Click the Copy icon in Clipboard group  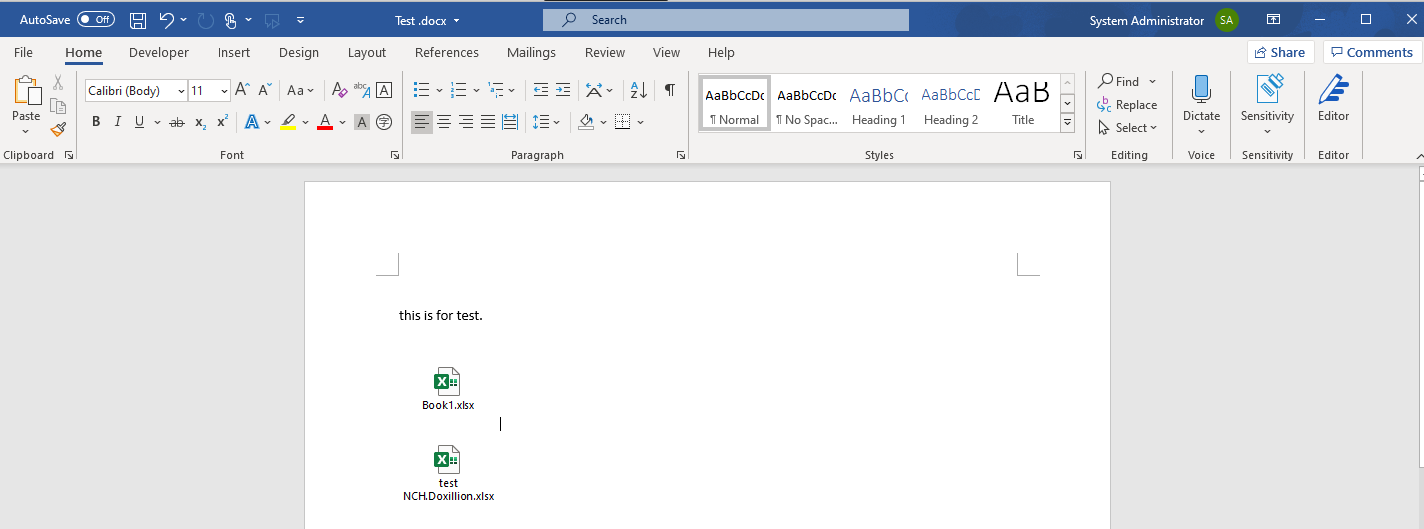pyautogui.click(x=58, y=106)
